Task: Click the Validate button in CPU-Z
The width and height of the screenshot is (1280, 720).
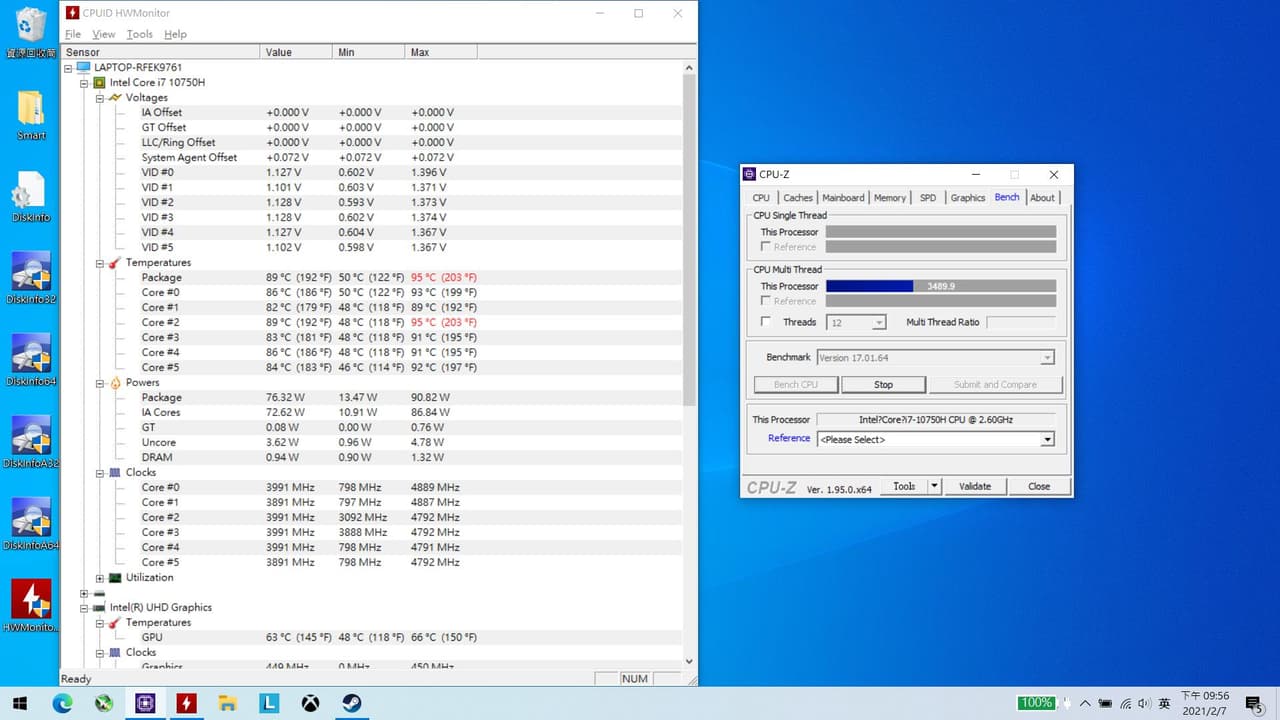Action: tap(975, 486)
